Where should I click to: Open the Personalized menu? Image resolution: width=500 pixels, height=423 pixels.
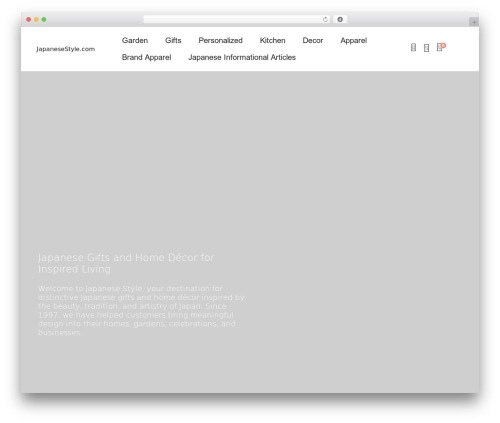(221, 40)
